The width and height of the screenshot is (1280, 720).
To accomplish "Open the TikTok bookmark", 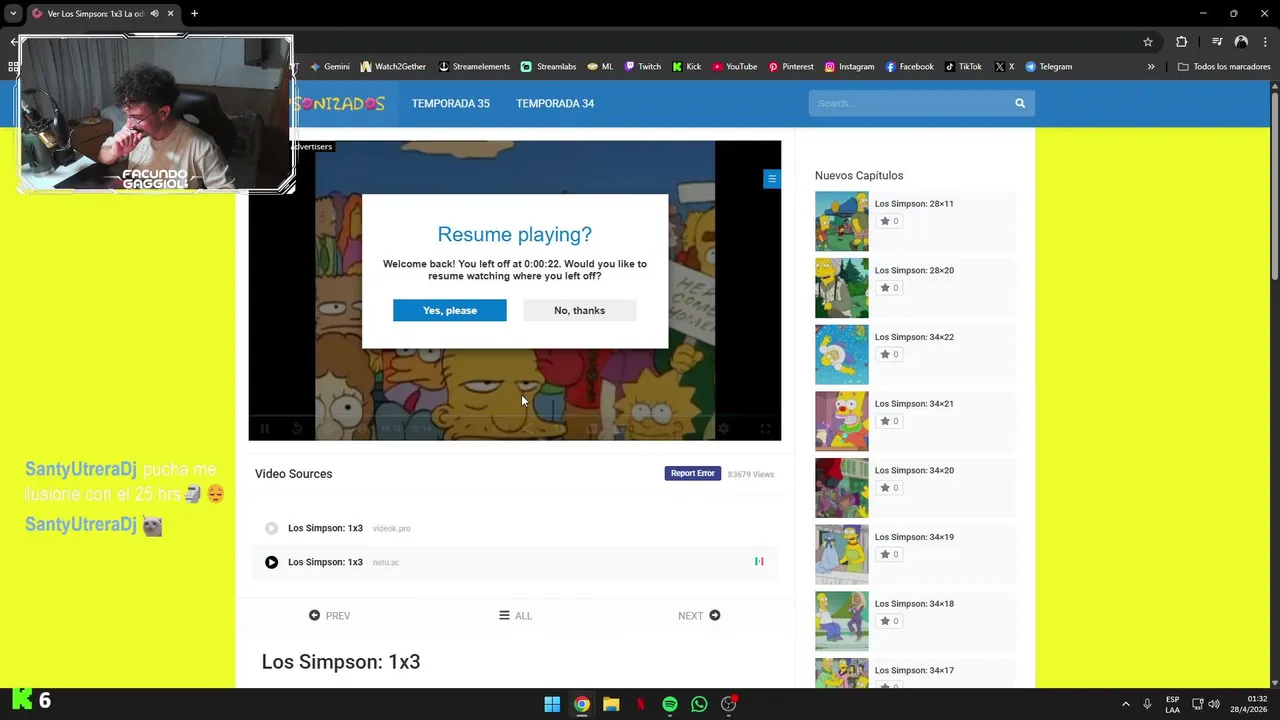I will click(x=963, y=67).
